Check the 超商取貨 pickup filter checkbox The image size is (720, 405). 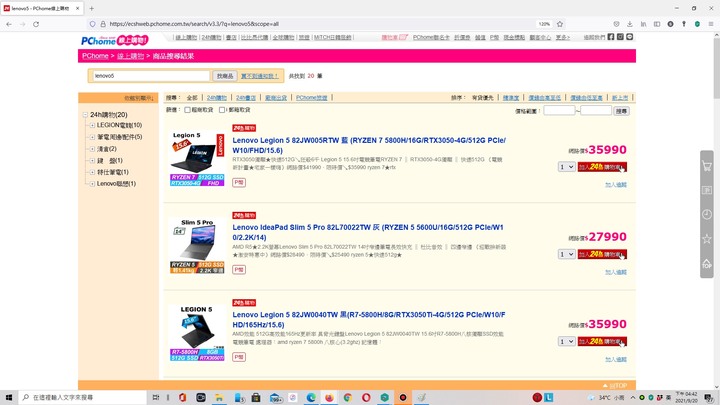(x=187, y=110)
